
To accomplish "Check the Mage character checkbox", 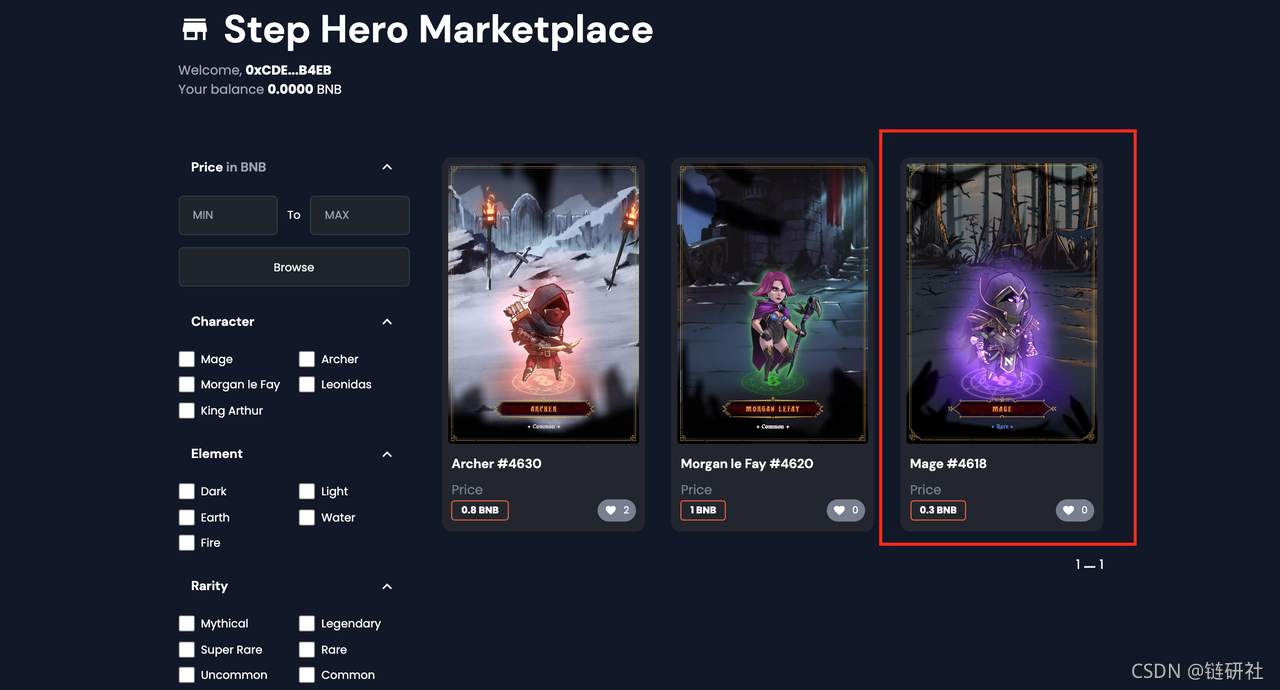I will tap(187, 359).
